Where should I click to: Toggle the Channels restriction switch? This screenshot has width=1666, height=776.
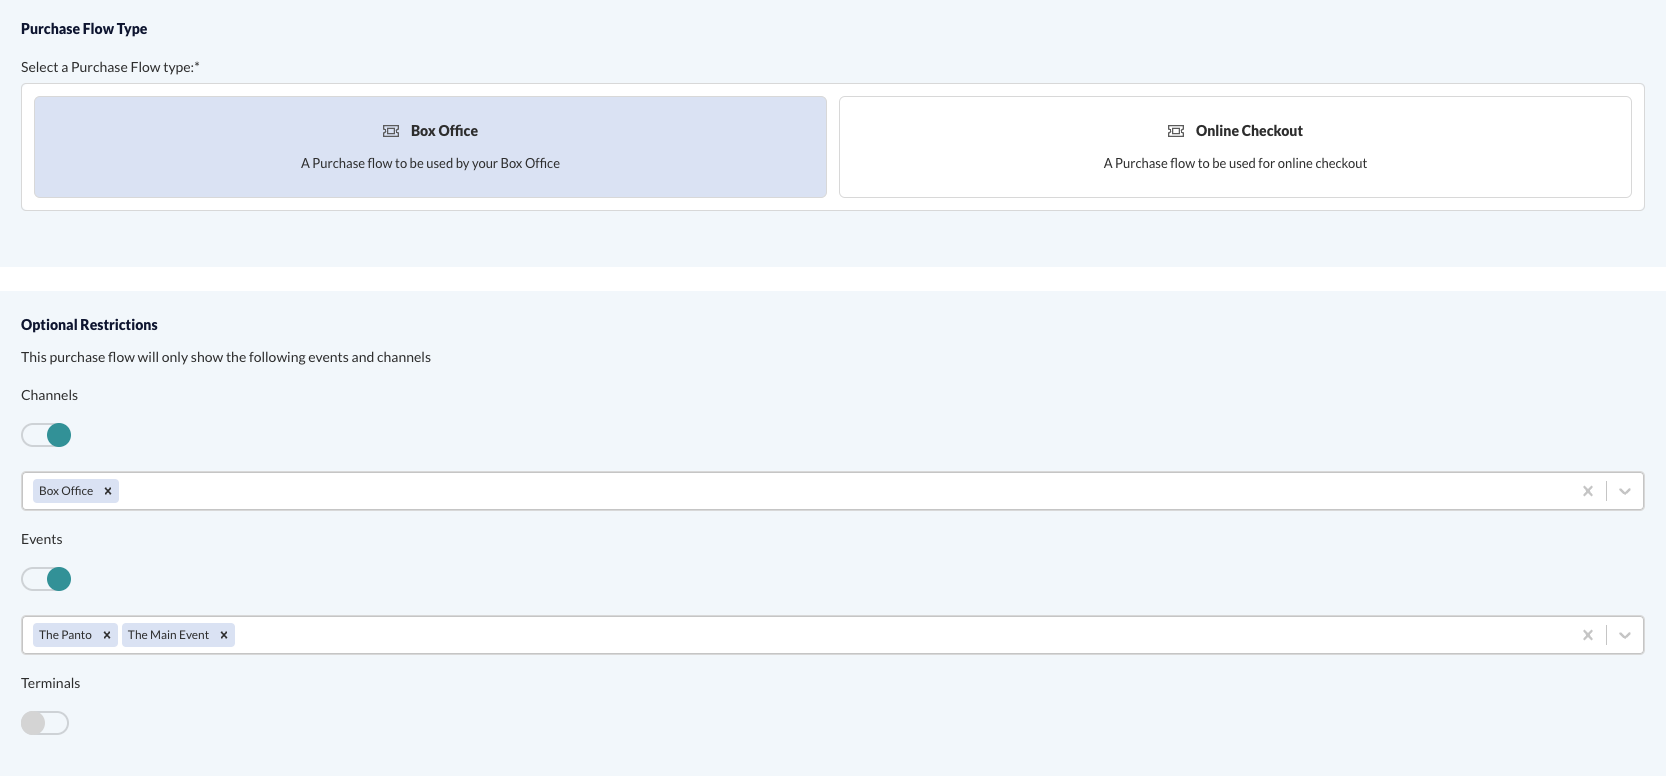[46, 435]
